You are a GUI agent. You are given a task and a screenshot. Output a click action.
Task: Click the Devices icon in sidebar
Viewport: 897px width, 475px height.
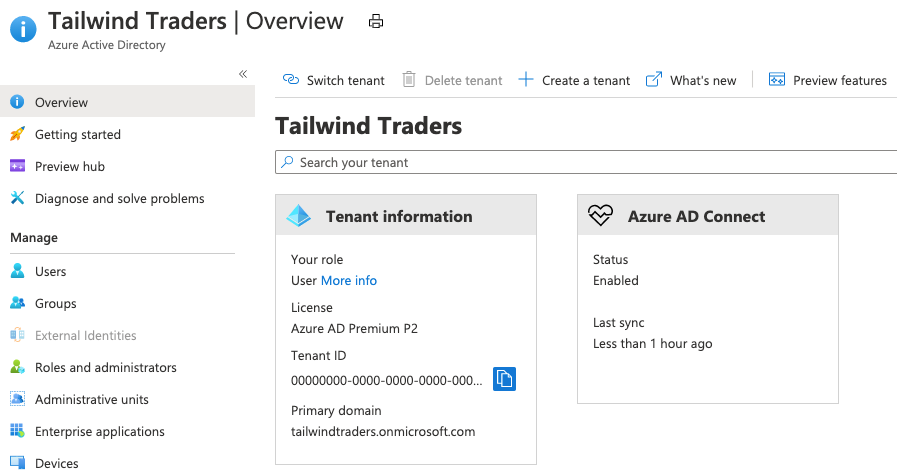coord(17,462)
